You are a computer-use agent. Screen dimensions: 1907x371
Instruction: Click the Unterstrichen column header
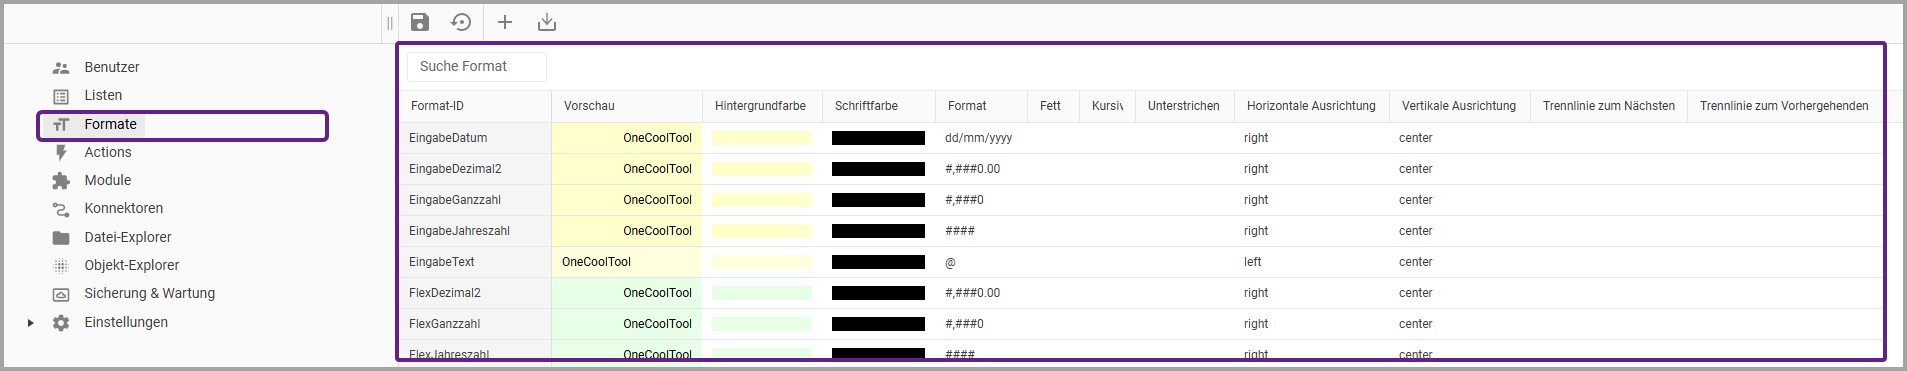pyautogui.click(x=1185, y=106)
